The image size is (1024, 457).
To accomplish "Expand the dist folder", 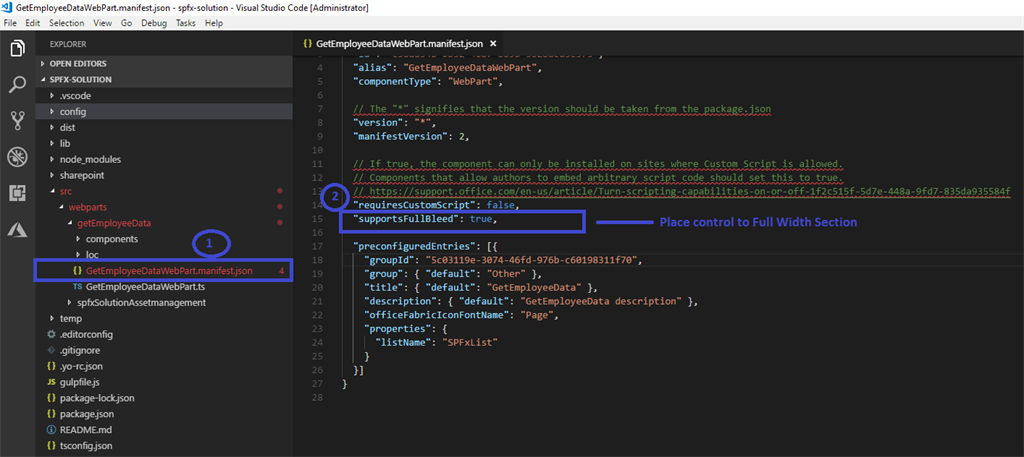I will pos(163,127).
